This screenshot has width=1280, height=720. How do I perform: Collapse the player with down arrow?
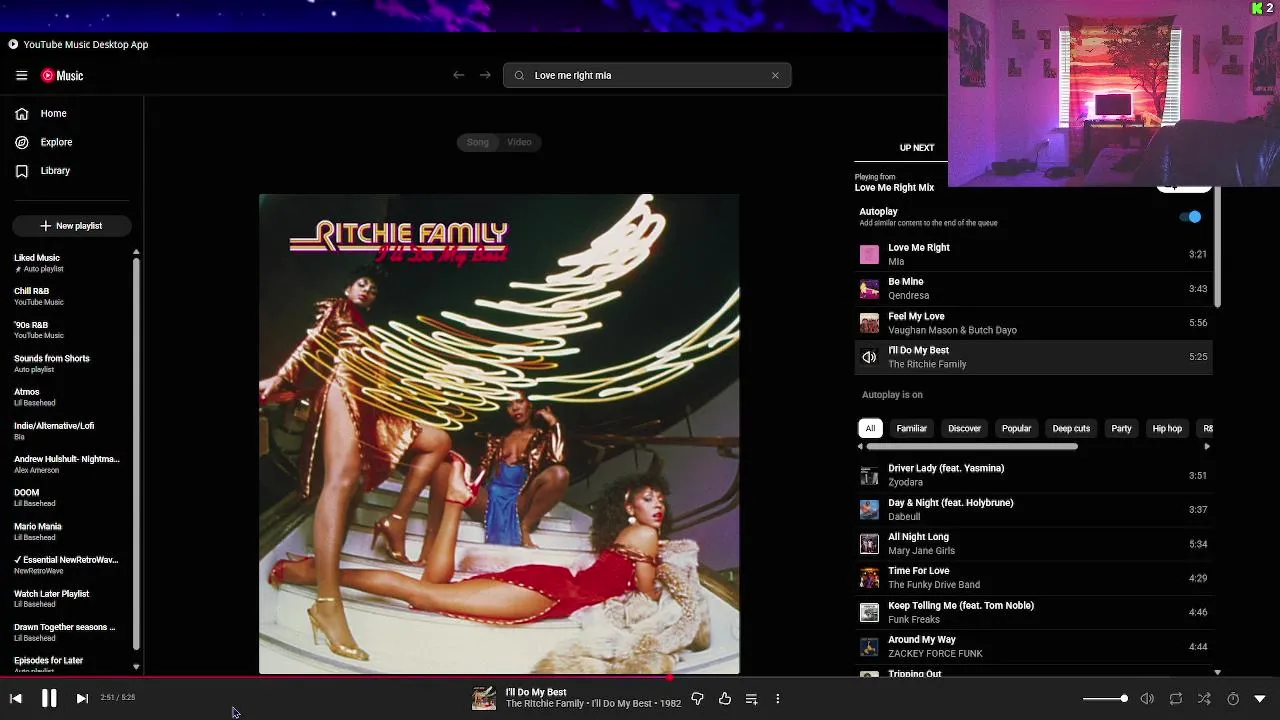1260,699
